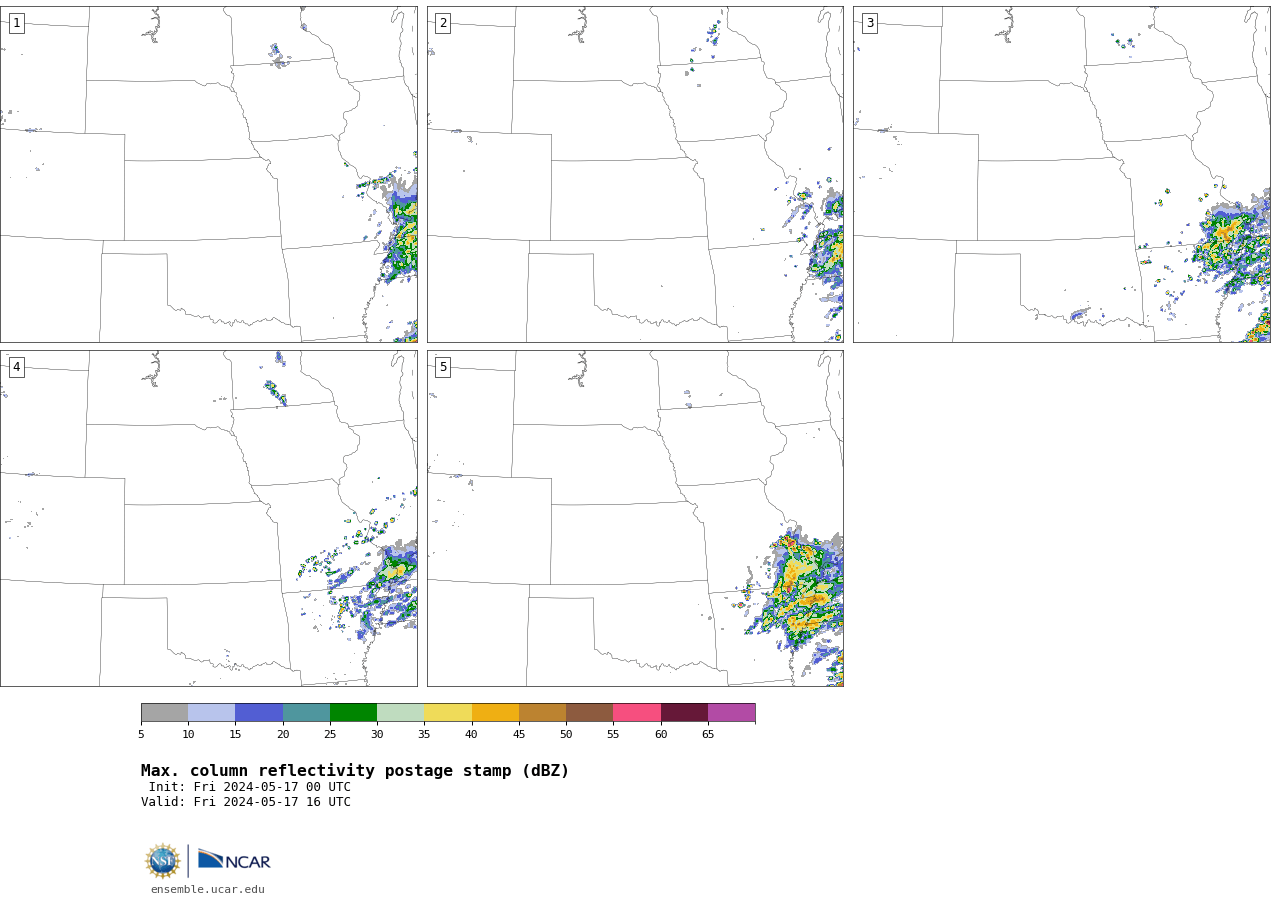Open ensemble member 4 reflectivity map
The image size is (1280, 901).
208,518
